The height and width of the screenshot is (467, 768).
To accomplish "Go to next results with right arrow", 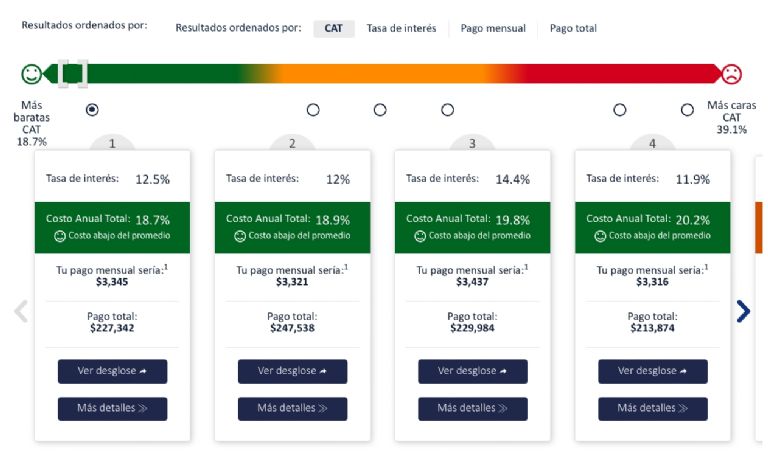I will [743, 311].
